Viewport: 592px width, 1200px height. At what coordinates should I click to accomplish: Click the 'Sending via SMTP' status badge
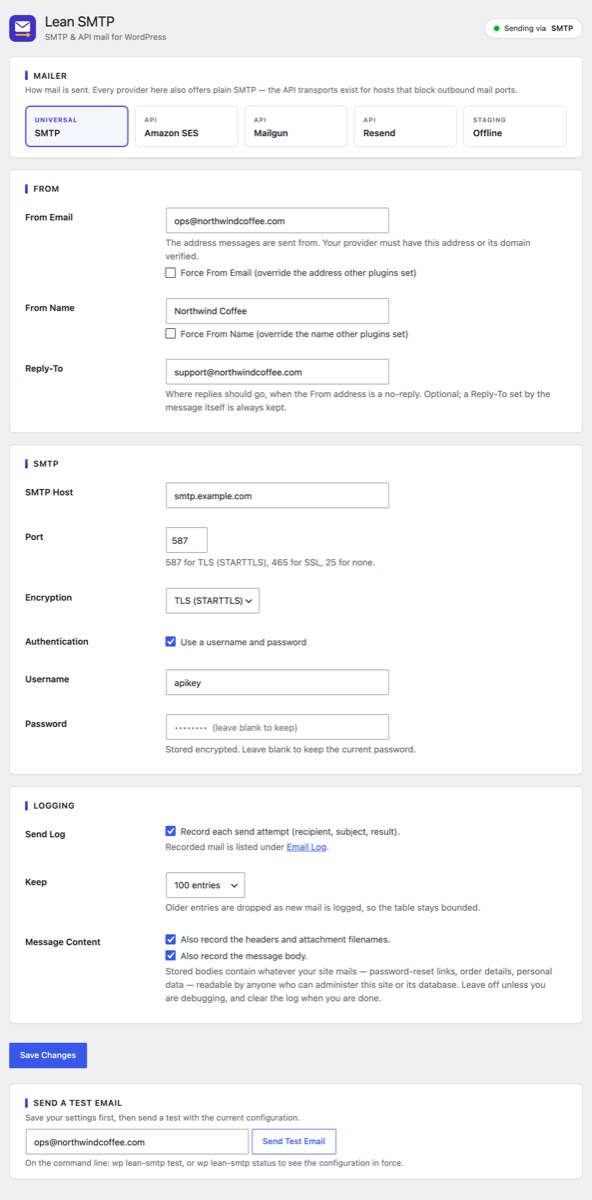[x=533, y=28]
